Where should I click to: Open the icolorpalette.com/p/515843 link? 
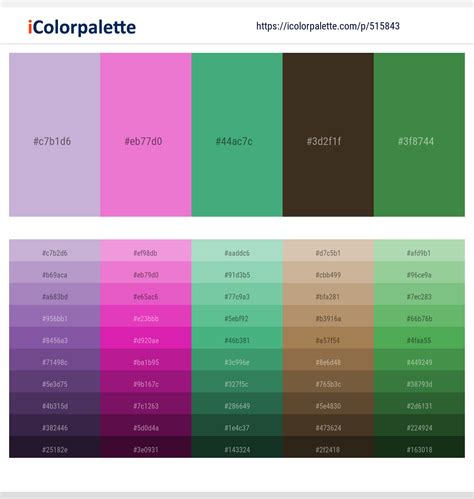[x=328, y=26]
